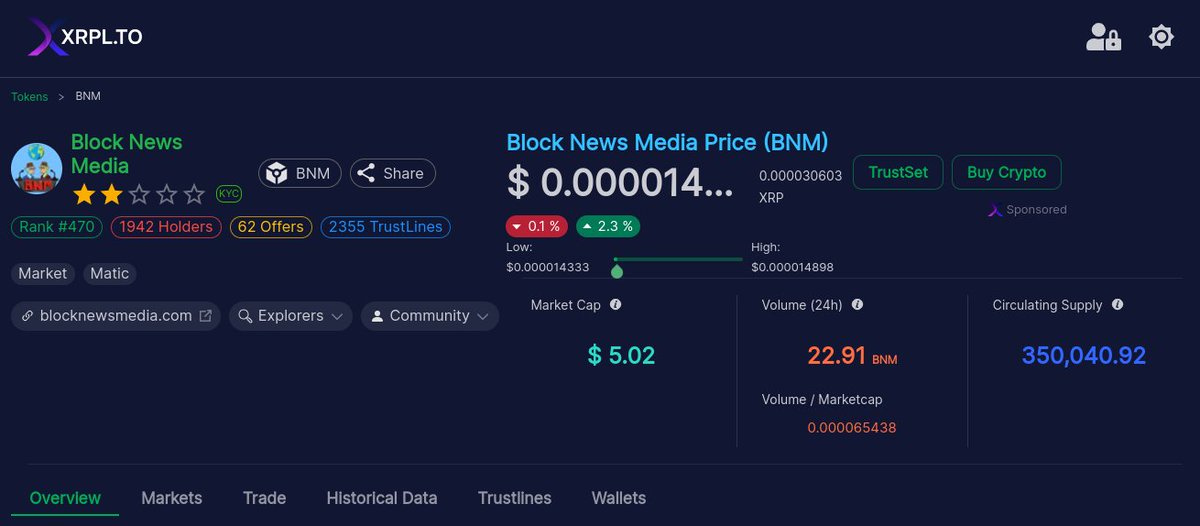Click the 22.91 BNM volume value
Screen dimensions: 1200x526
[852, 355]
